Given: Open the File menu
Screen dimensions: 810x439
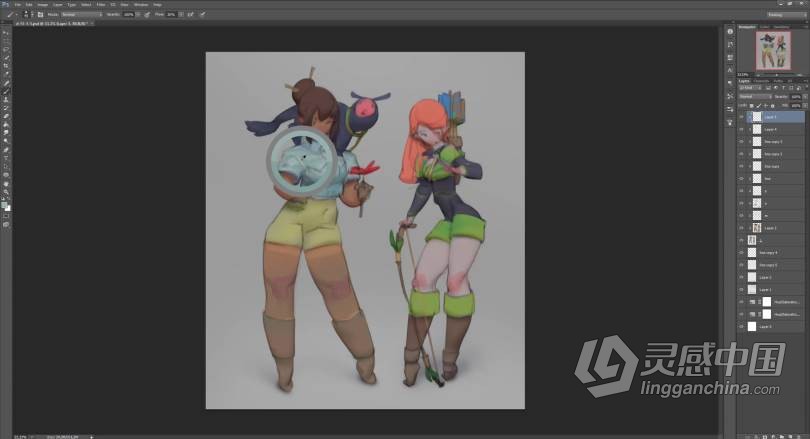Looking at the screenshot, I should [x=18, y=5].
